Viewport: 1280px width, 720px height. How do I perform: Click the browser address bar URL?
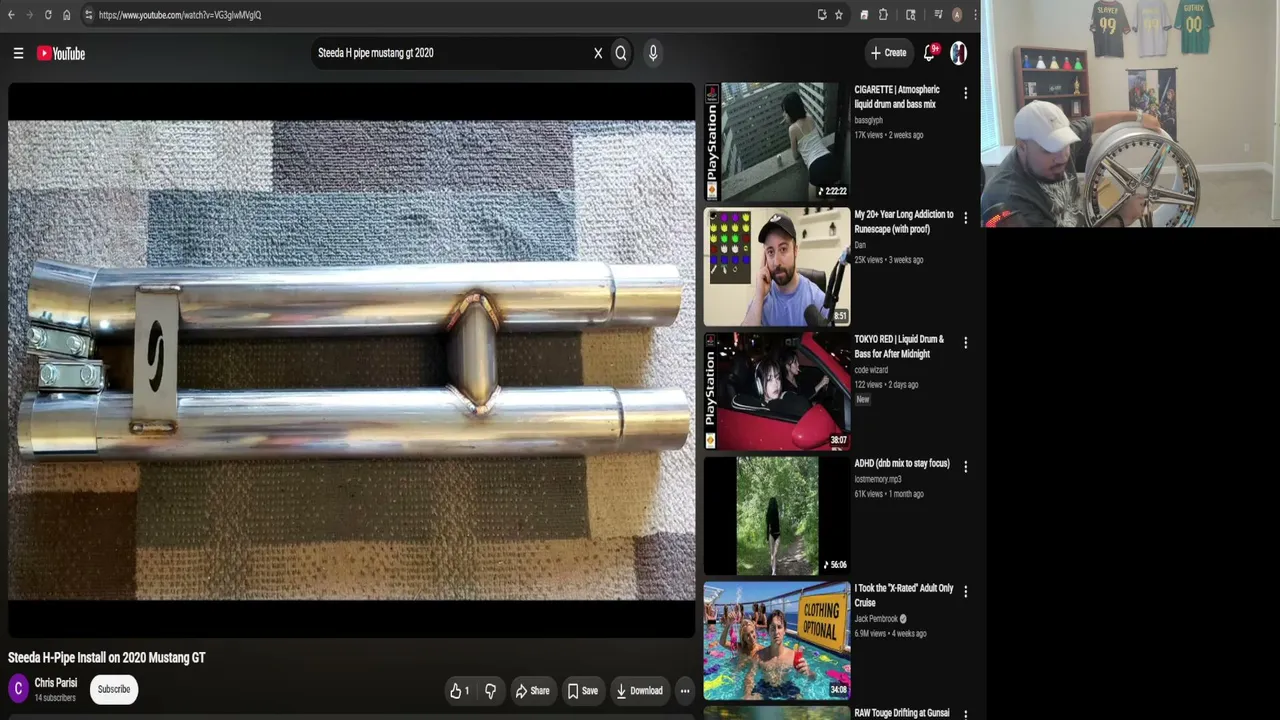pos(180,15)
